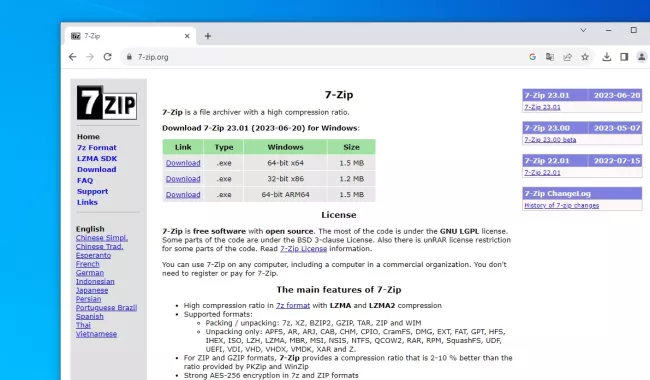Open the translate page icon
Viewport: 650px width, 380px height.
tap(550, 57)
